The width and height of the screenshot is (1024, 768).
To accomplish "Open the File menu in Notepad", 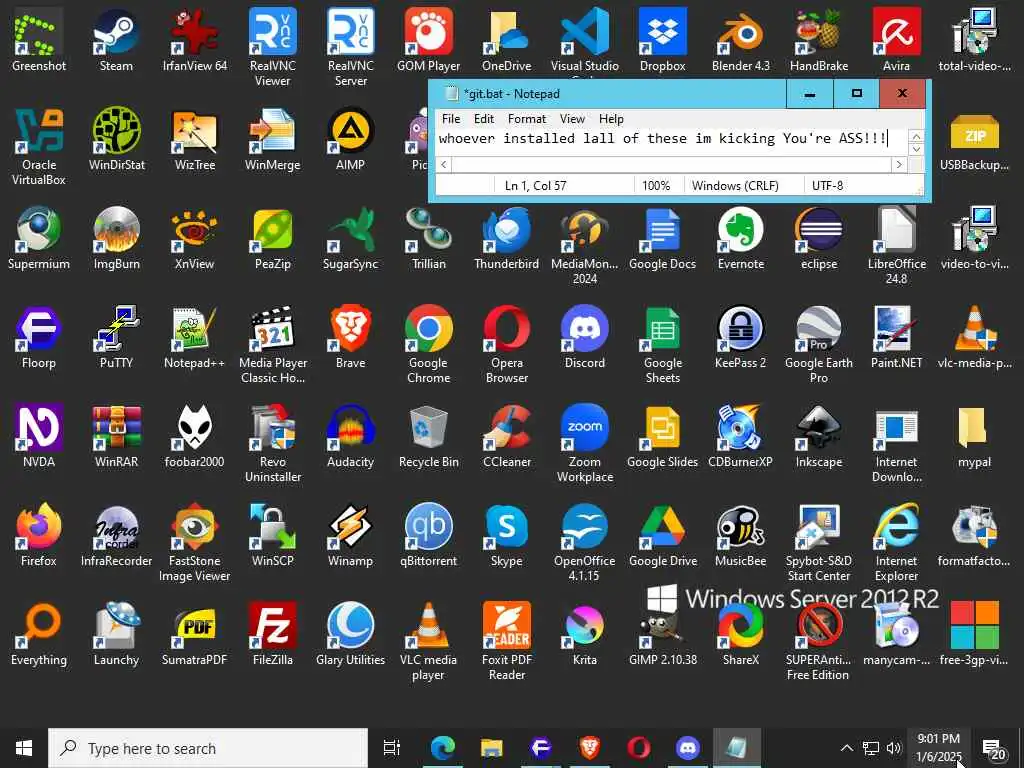I will 451,119.
